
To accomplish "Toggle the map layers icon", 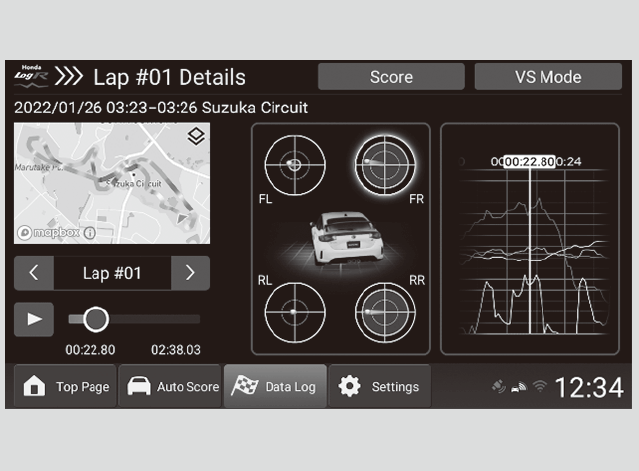I will (196, 136).
